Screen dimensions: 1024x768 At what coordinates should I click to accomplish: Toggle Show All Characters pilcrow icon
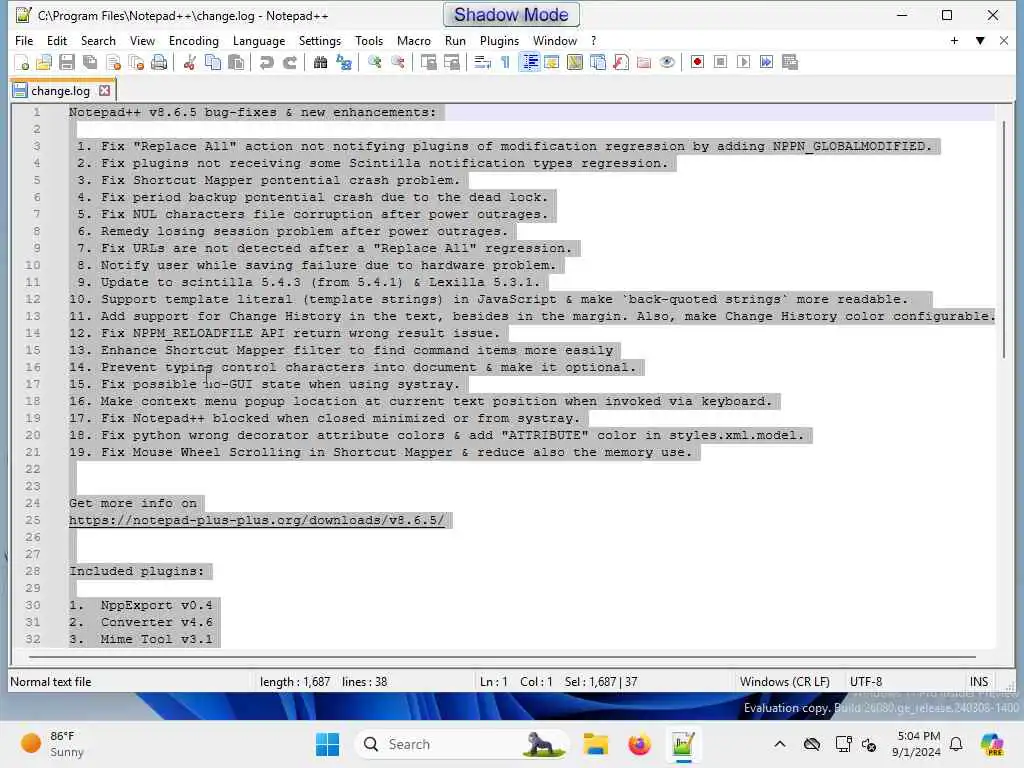point(505,63)
